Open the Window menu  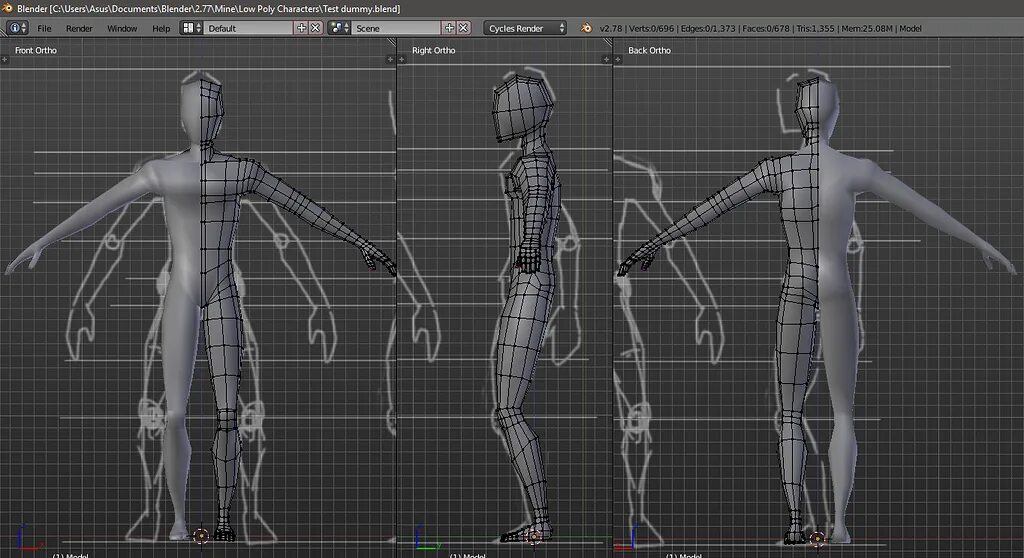(122, 28)
